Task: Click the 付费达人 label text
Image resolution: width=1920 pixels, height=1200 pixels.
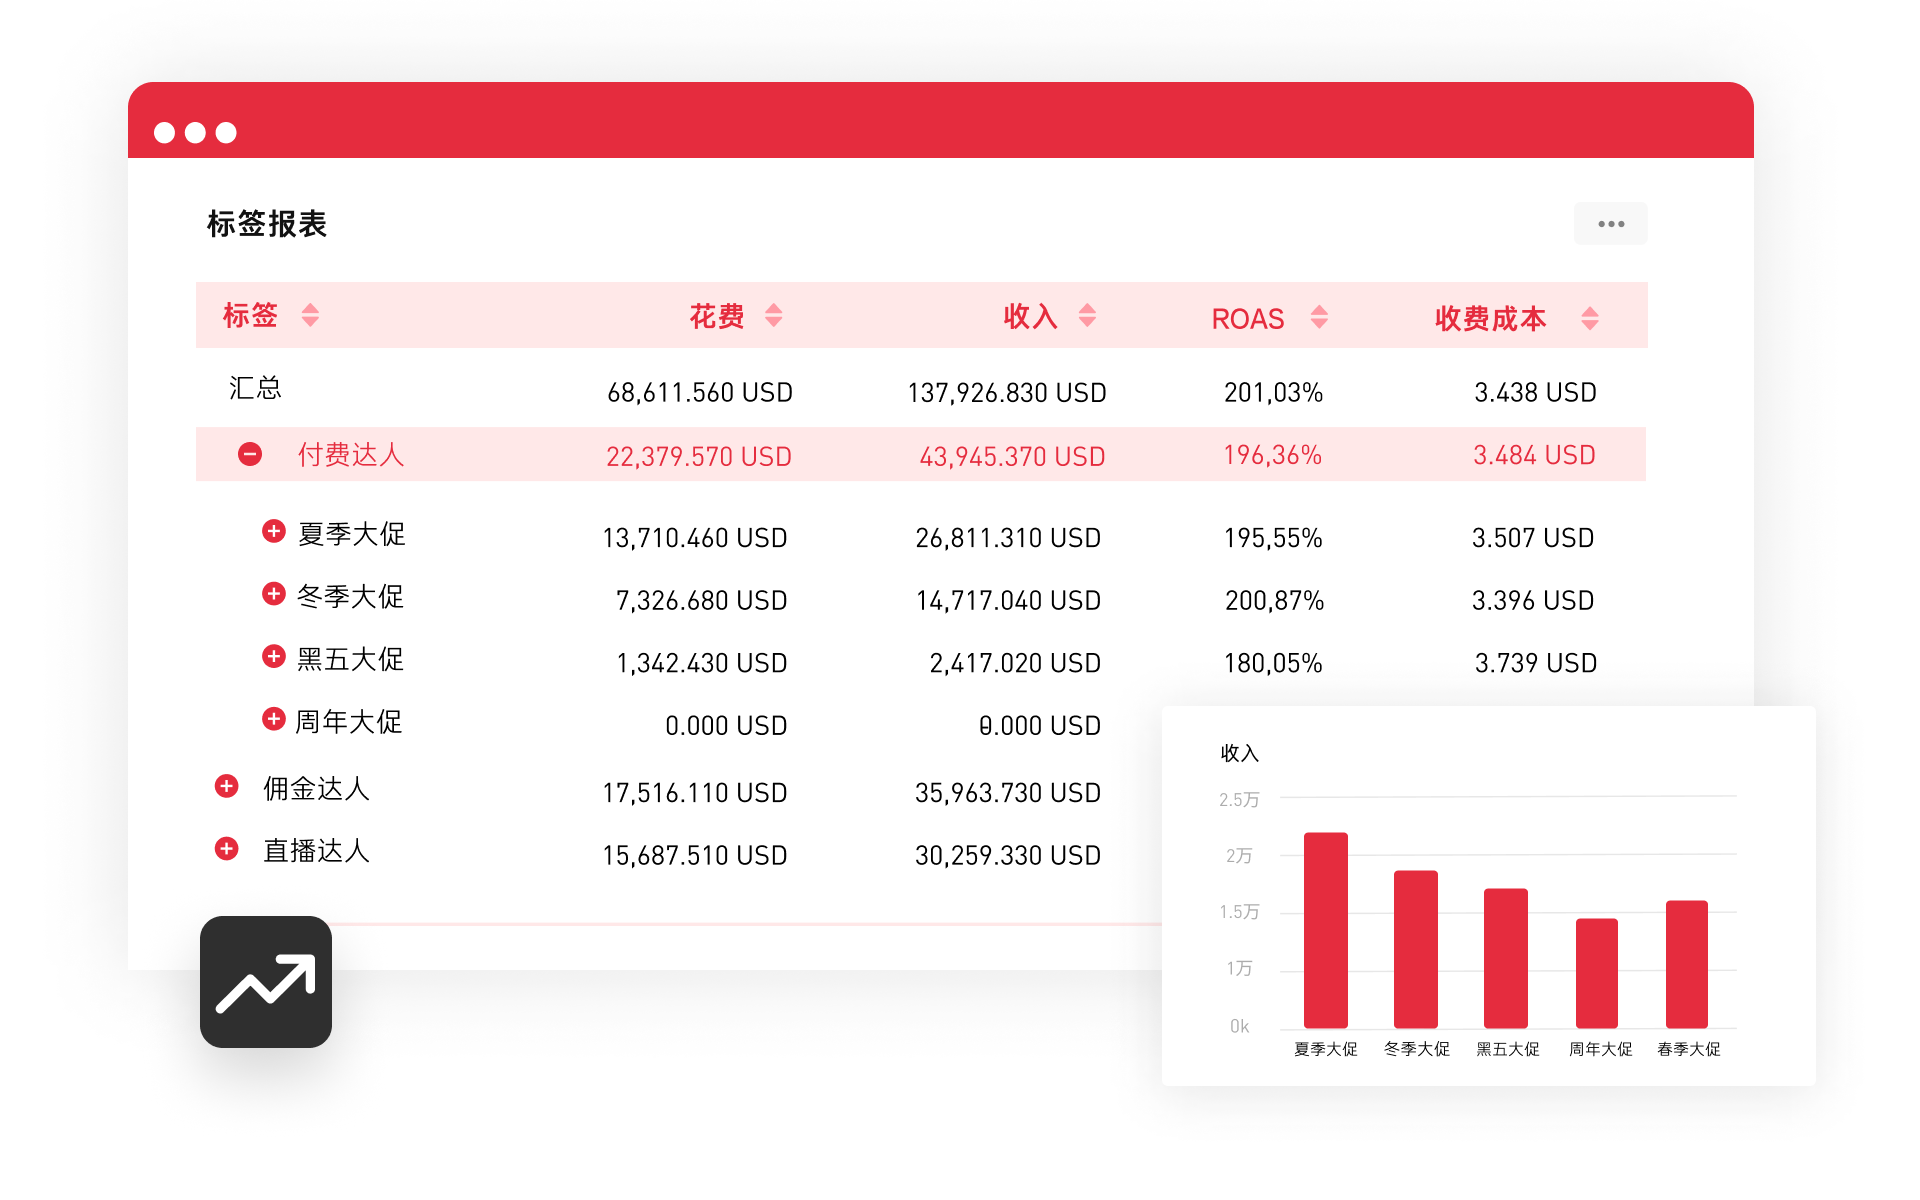Action: click(352, 453)
